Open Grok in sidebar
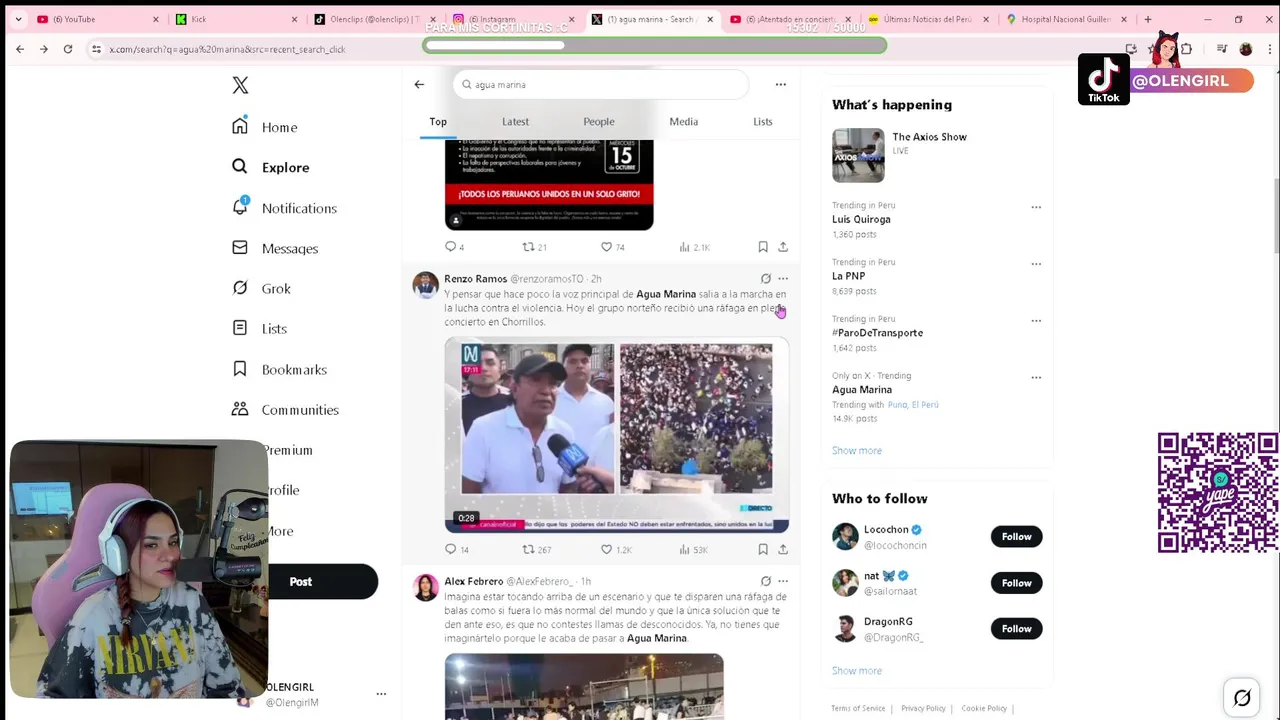This screenshot has height=720, width=1280. point(261,288)
